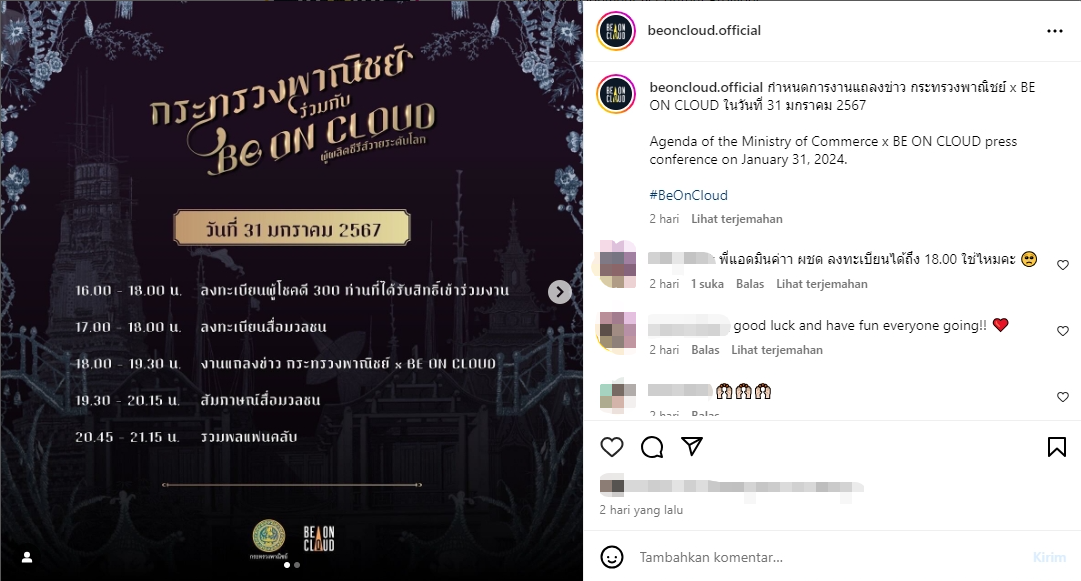Screen dimensions: 1081x581
Task: Reply with 'Balas' to the good luck comment
Action: 705,349
